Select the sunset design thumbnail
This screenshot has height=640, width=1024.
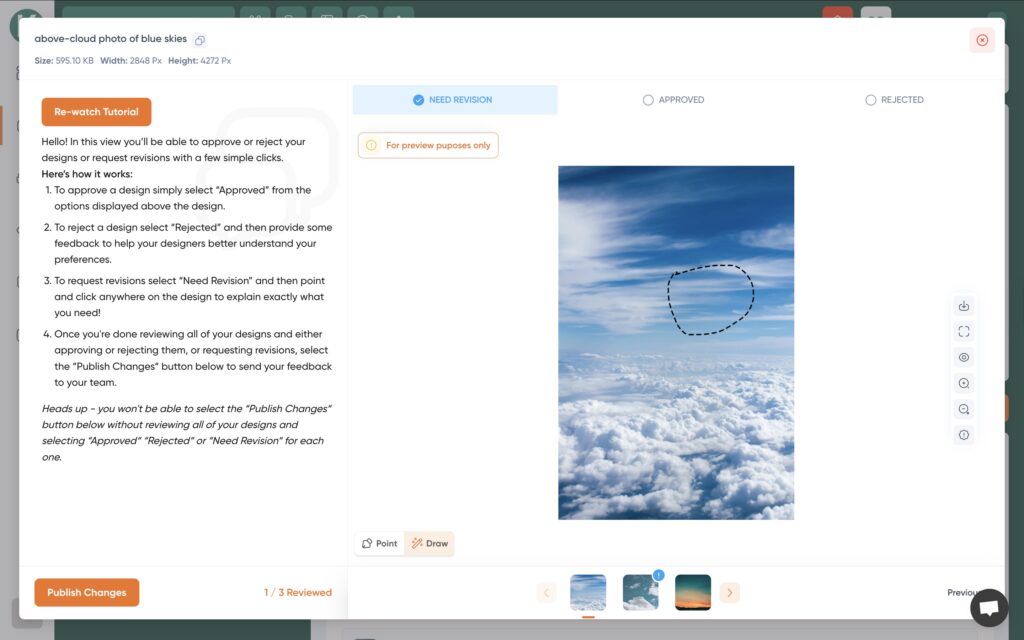pos(693,592)
